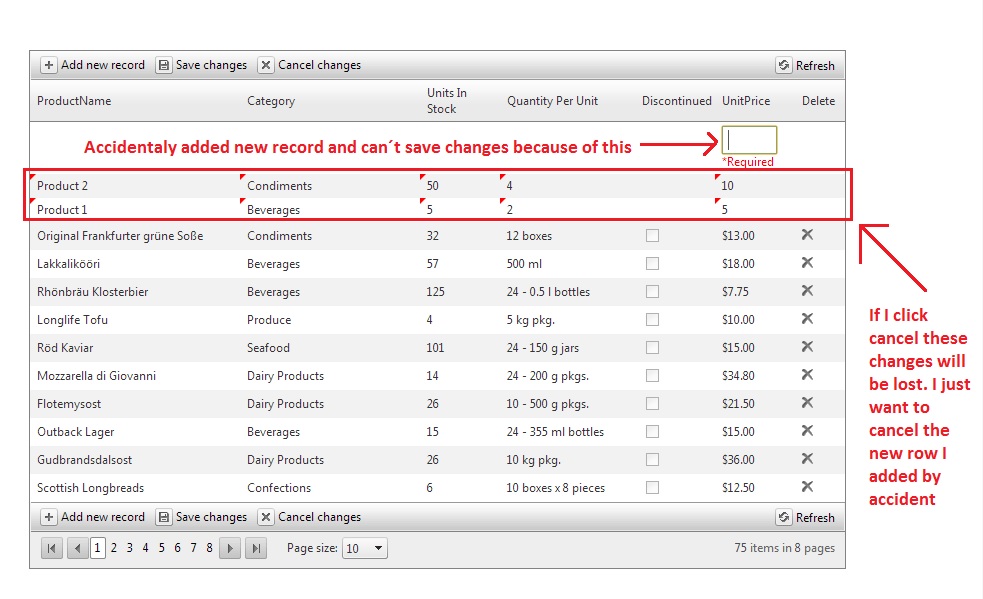The width and height of the screenshot is (983, 599).
Task: Toggle Discontinued checkbox for Flotemysost
Action: [653, 403]
